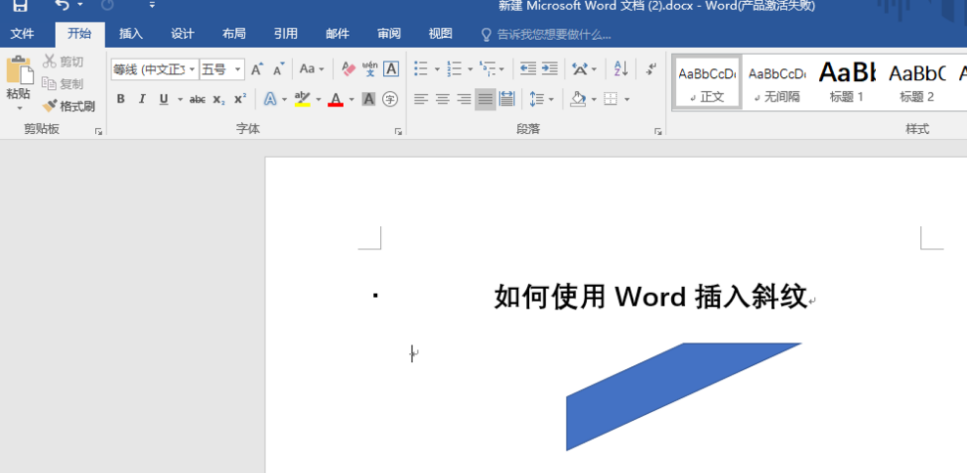The width and height of the screenshot is (967, 473).
Task: Toggle show paragraph marks
Action: click(x=651, y=69)
